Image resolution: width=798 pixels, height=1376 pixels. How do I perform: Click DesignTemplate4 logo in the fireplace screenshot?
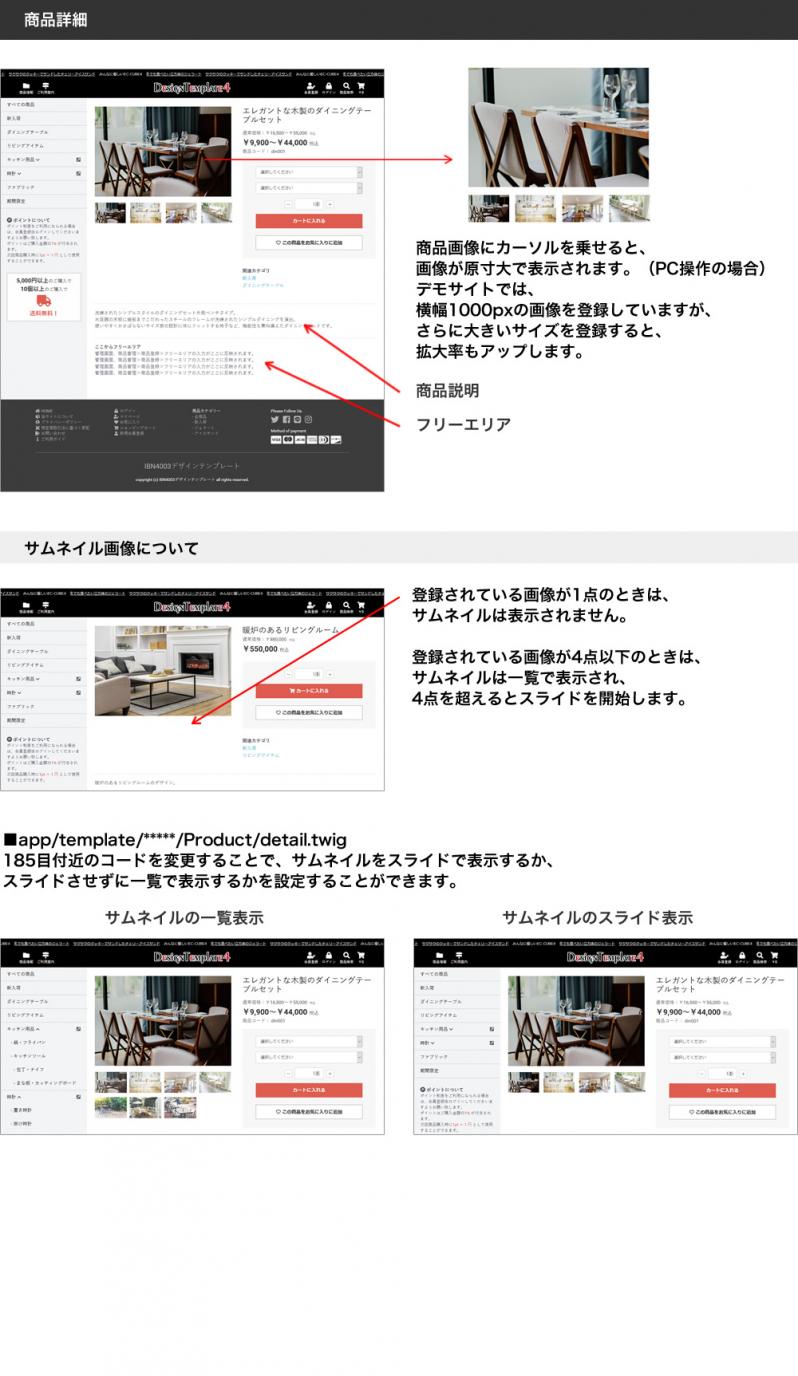coord(192,606)
